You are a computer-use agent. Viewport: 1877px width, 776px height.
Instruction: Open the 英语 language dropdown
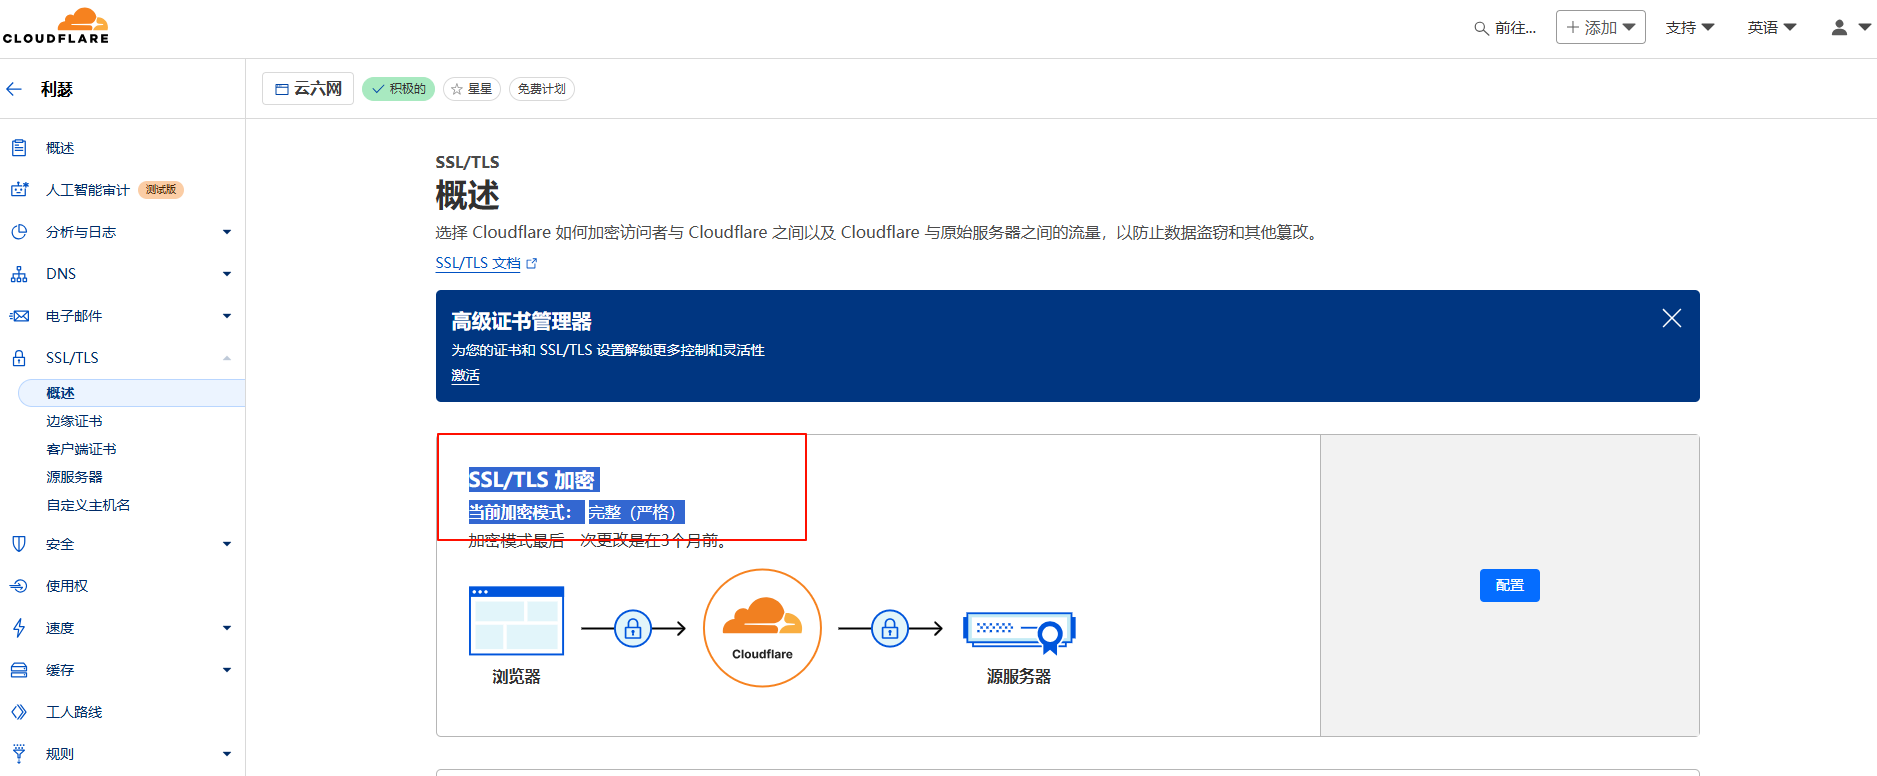tap(1772, 28)
